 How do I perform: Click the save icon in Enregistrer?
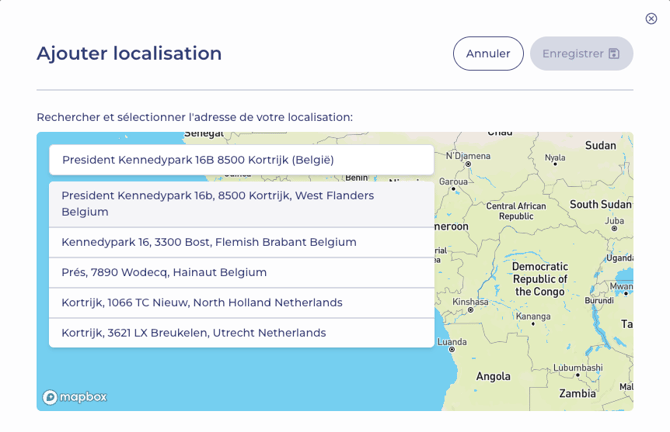[x=614, y=53]
